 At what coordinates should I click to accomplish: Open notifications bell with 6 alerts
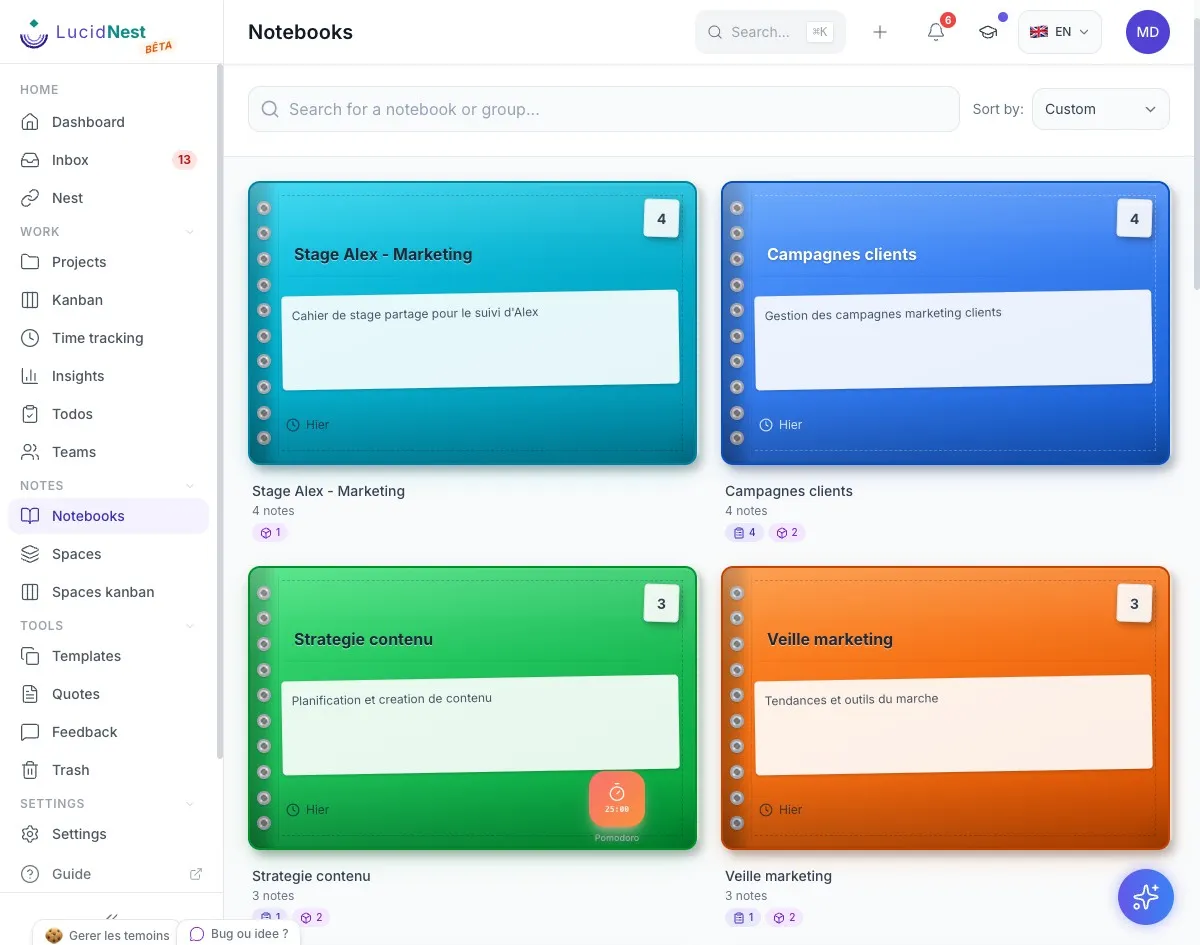pyautogui.click(x=936, y=32)
